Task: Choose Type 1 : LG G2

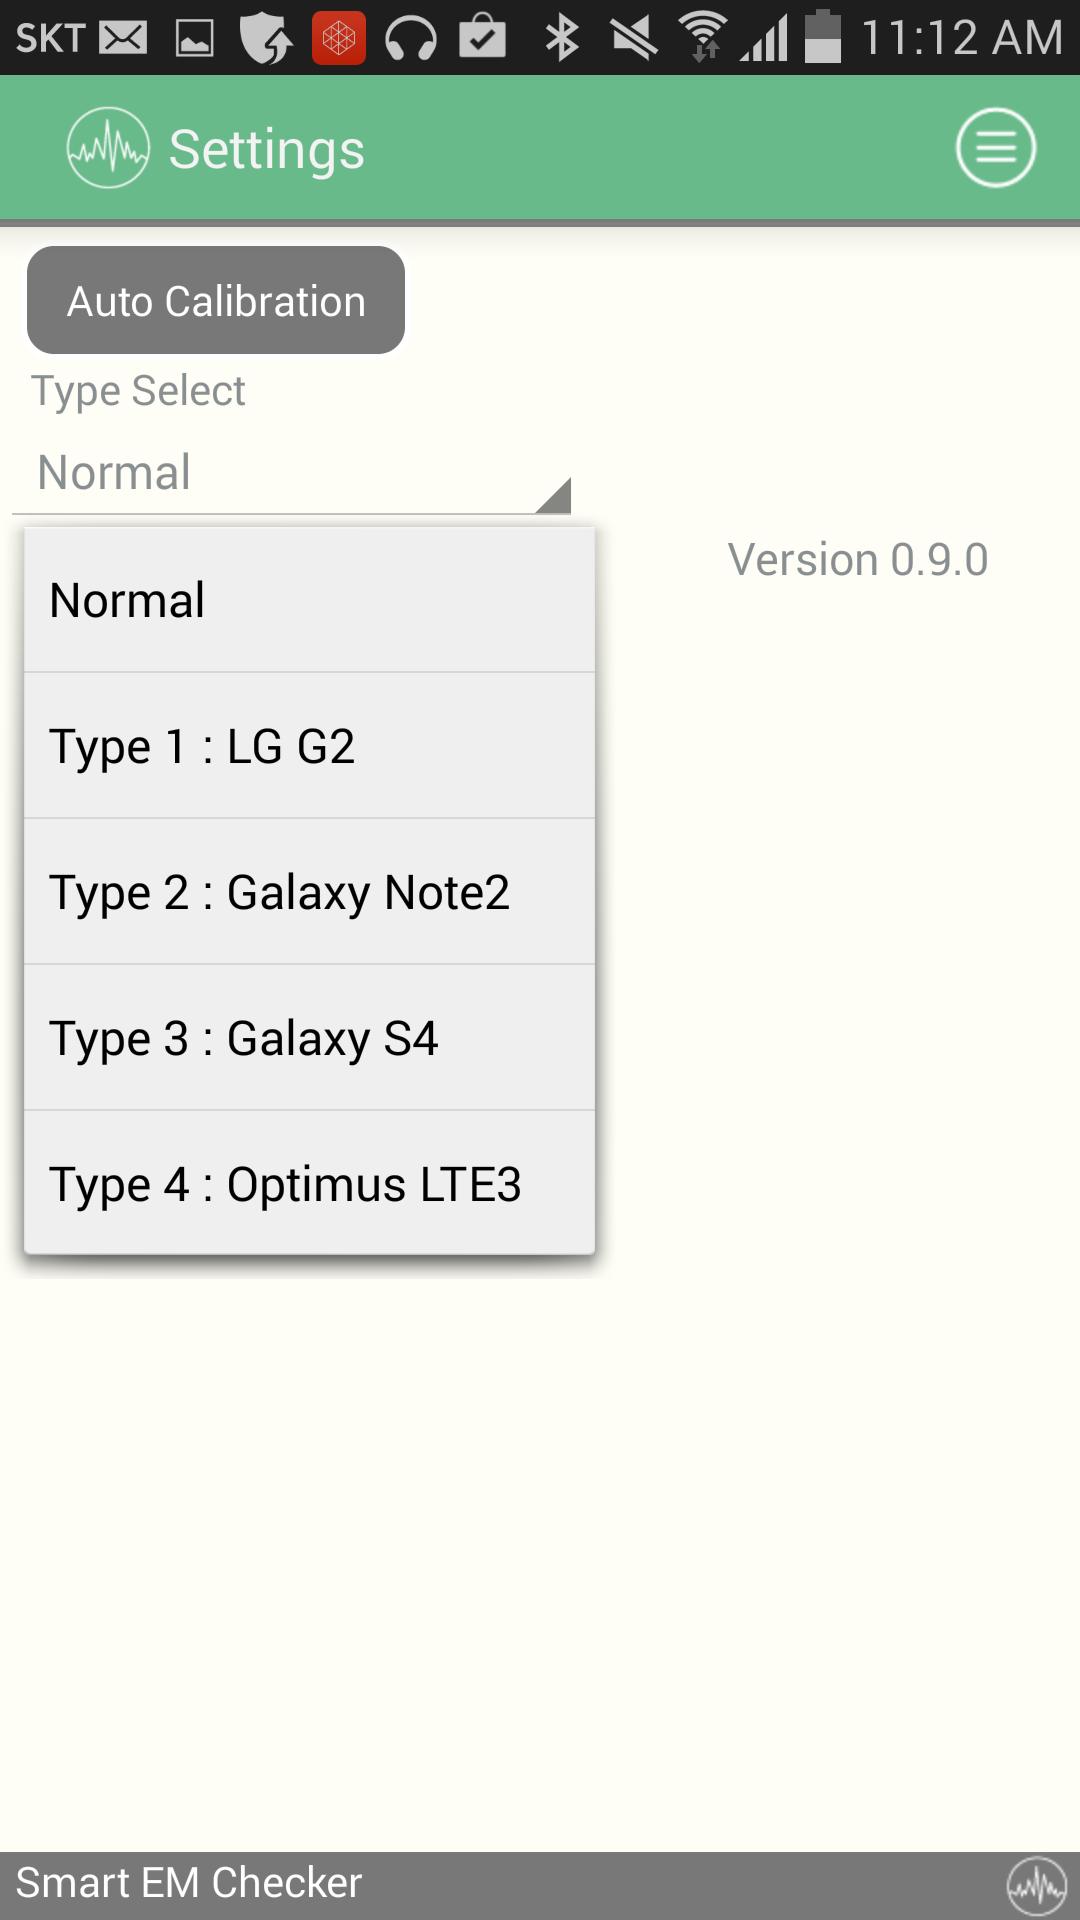Action: pyautogui.click(x=309, y=746)
